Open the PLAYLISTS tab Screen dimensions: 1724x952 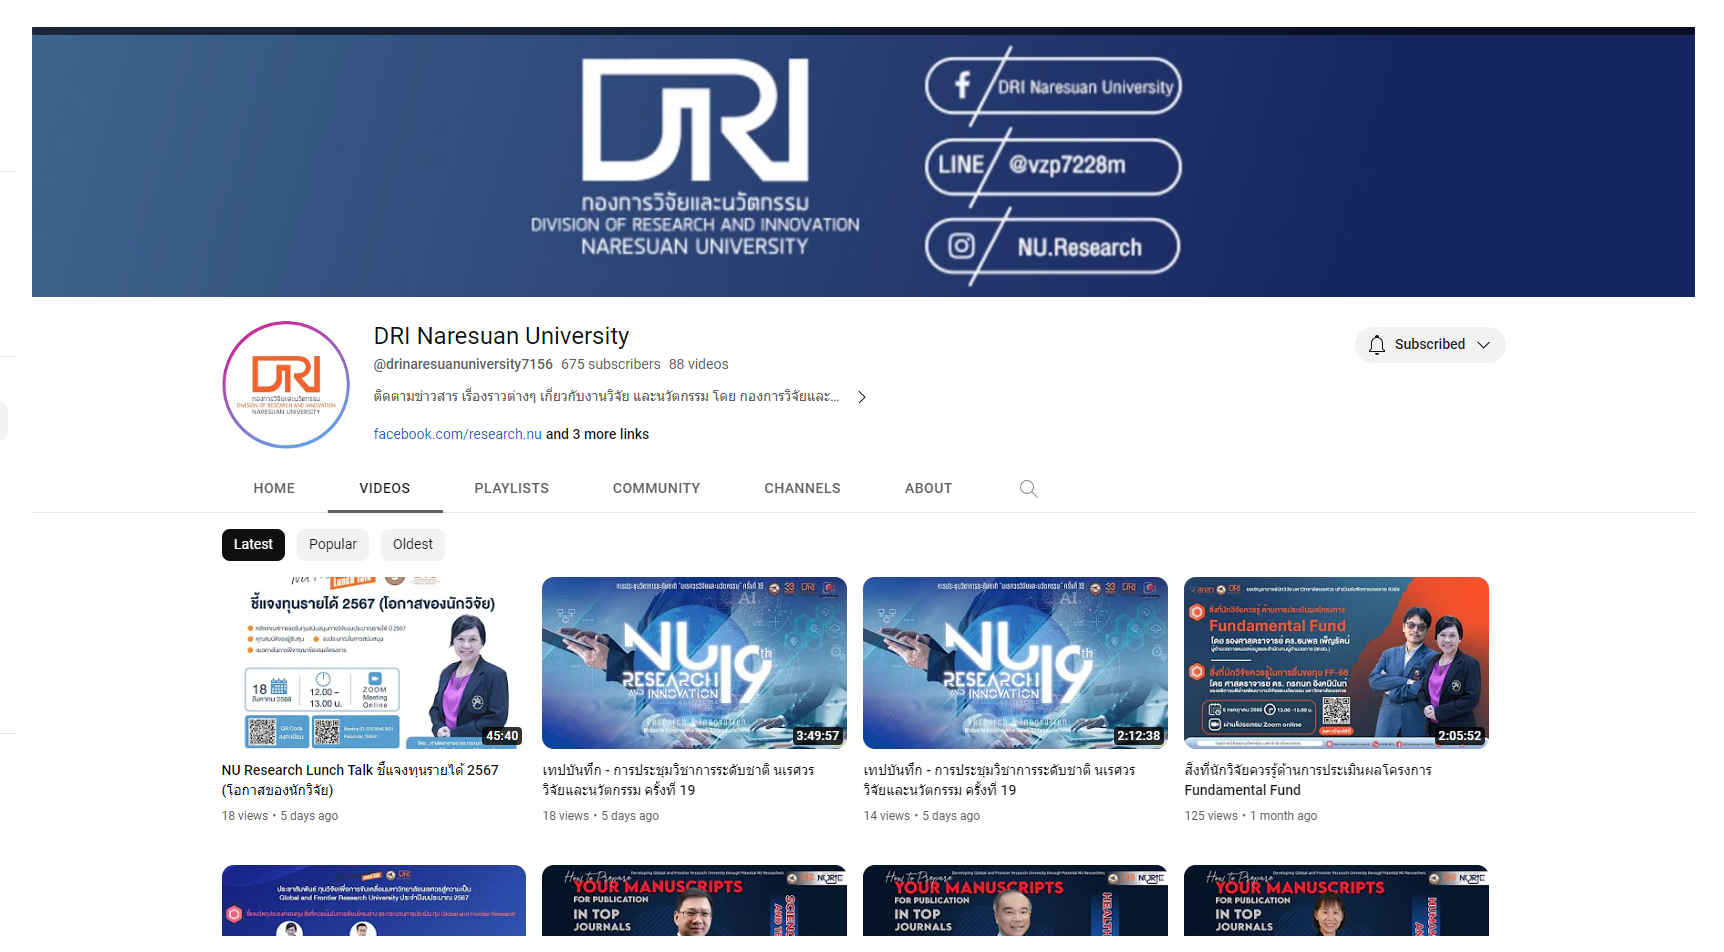(512, 488)
